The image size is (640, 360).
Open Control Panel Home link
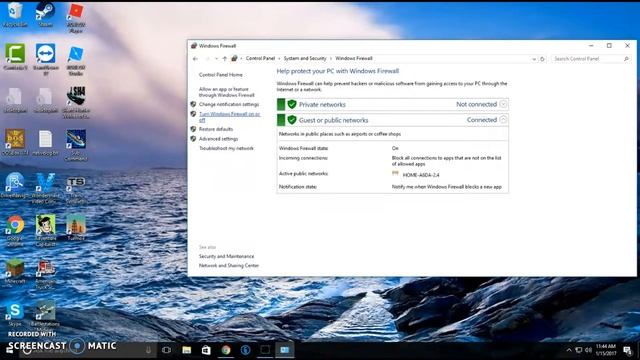(220, 75)
